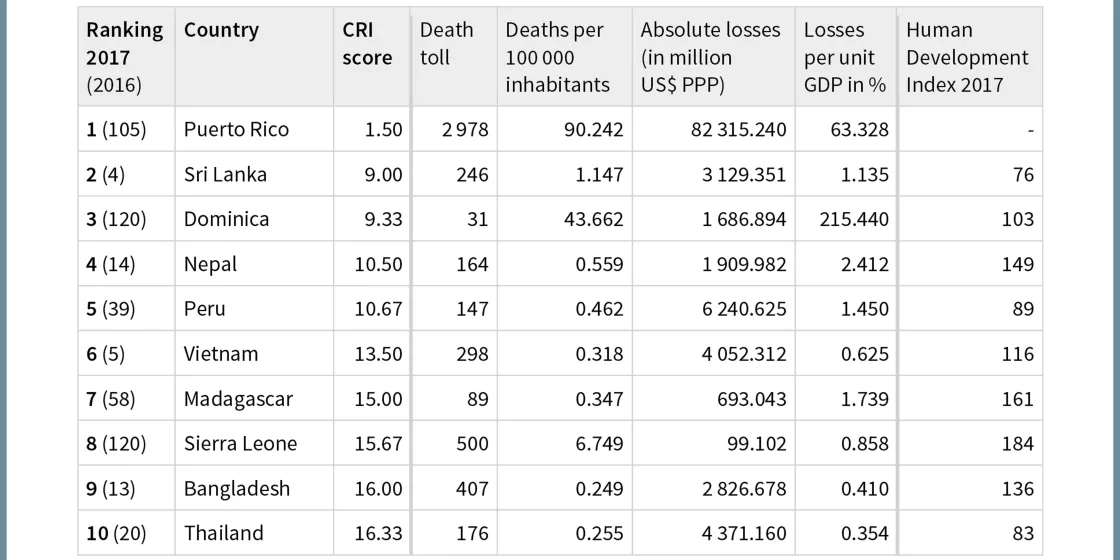Click the Human Development Index 2017 header
Screen dimensions: 1120x560
pyautogui.click(x=966, y=57)
